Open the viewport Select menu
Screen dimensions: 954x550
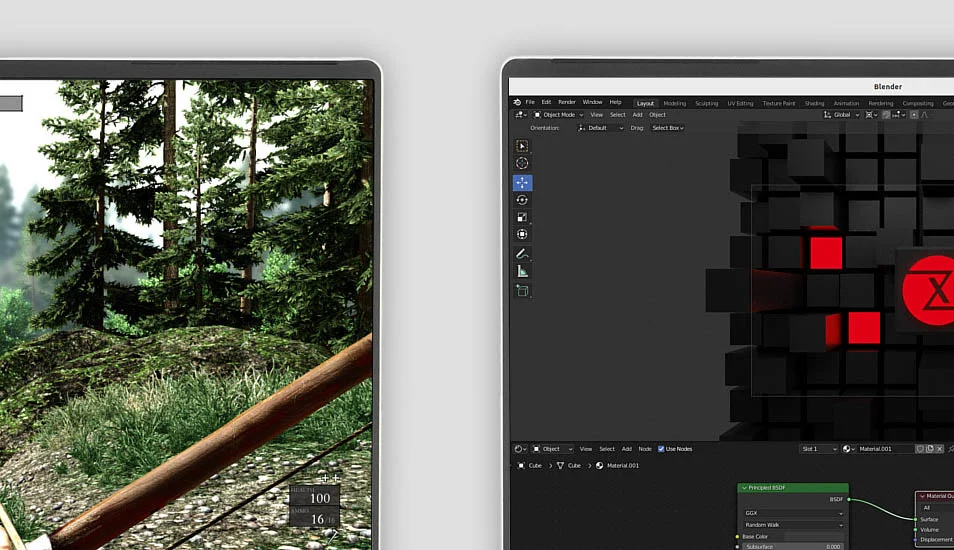[618, 115]
